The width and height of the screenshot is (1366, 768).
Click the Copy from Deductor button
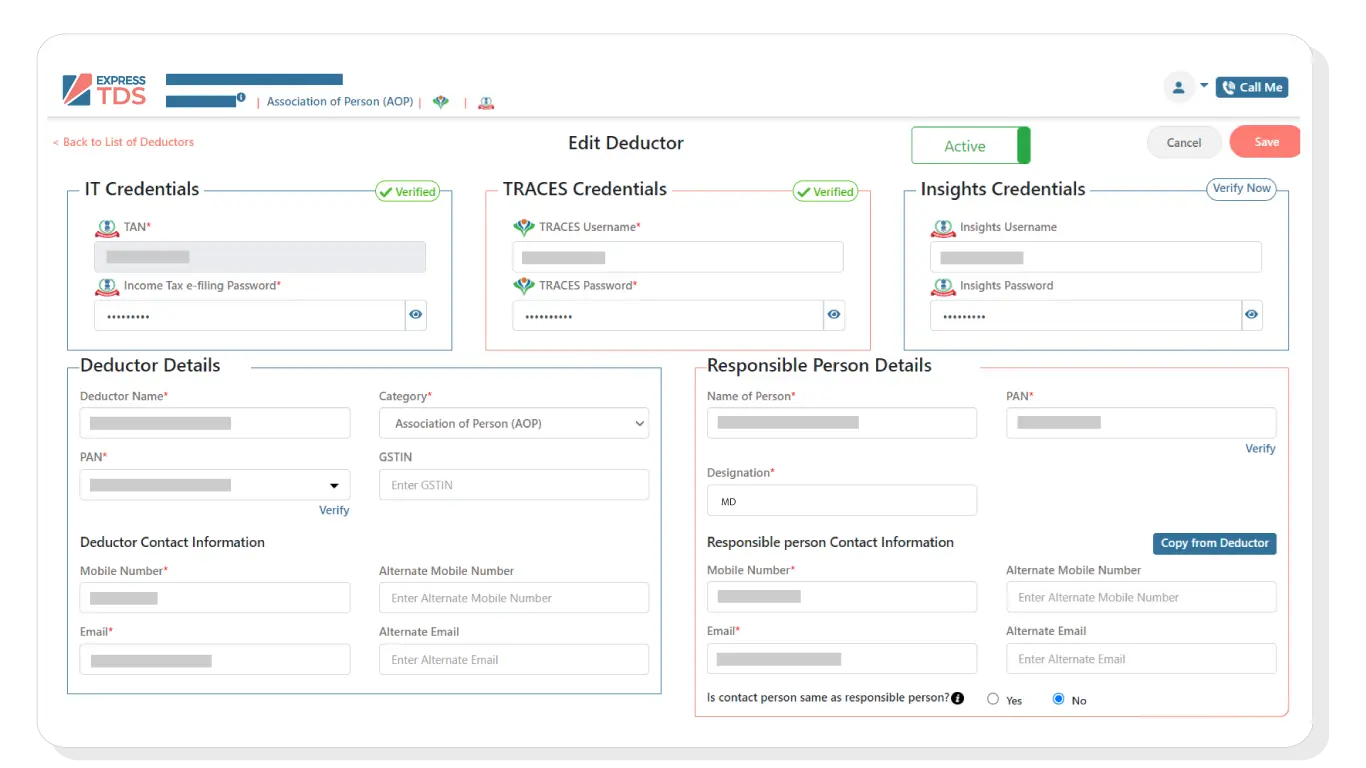coord(1214,543)
